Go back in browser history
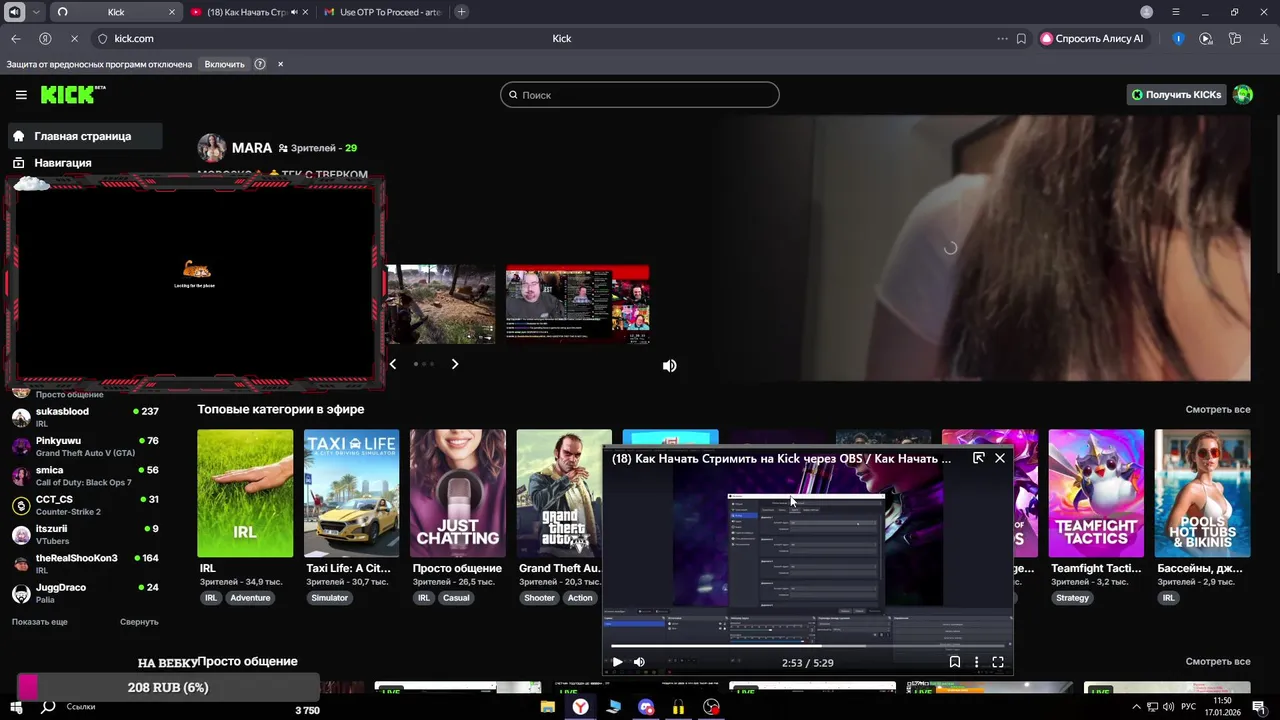This screenshot has height=720, width=1280. 15,38
